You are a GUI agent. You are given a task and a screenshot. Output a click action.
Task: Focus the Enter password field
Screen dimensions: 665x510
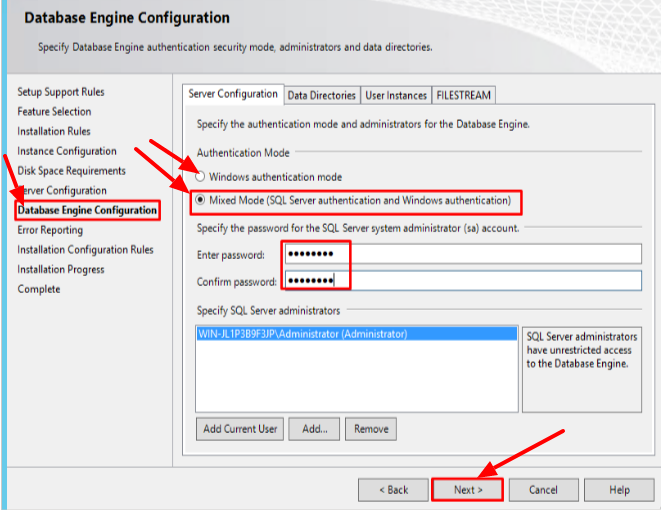pyautogui.click(x=463, y=254)
